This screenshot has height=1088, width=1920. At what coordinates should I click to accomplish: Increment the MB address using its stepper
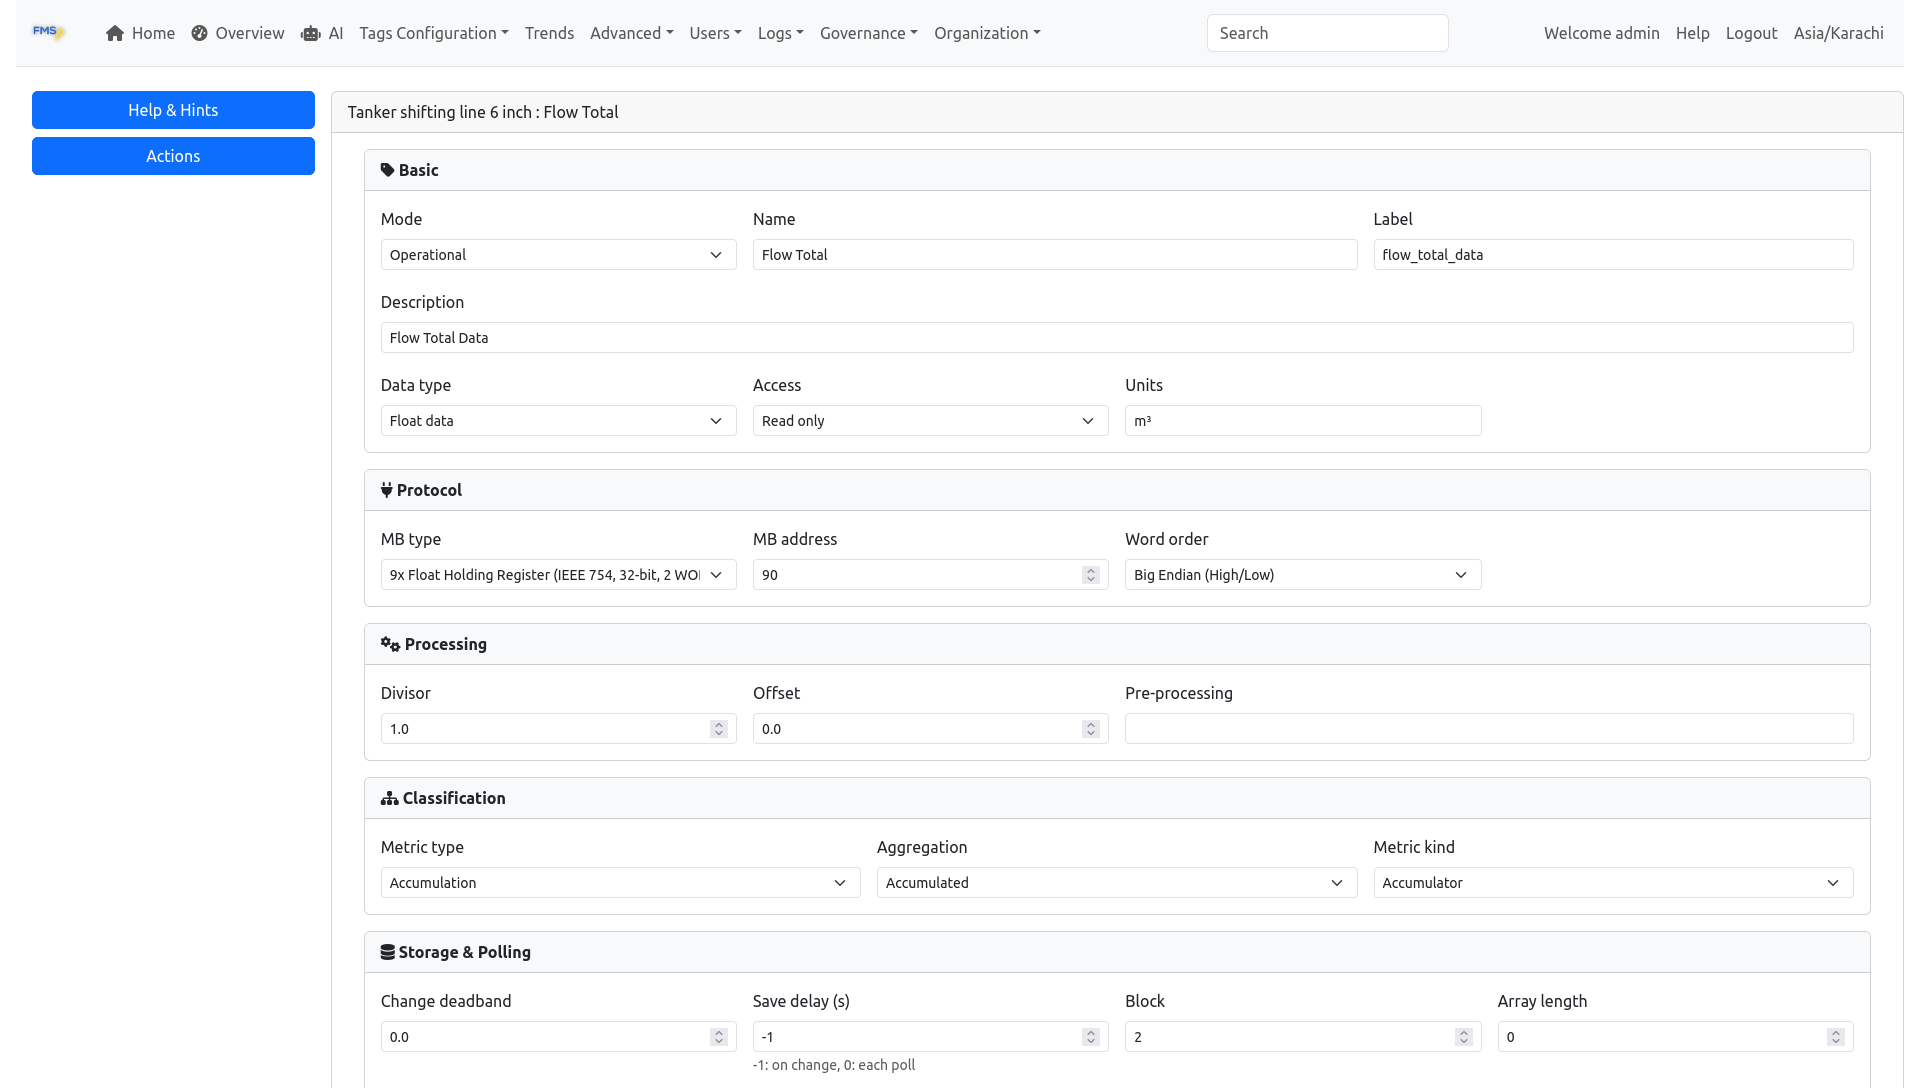click(1090, 570)
